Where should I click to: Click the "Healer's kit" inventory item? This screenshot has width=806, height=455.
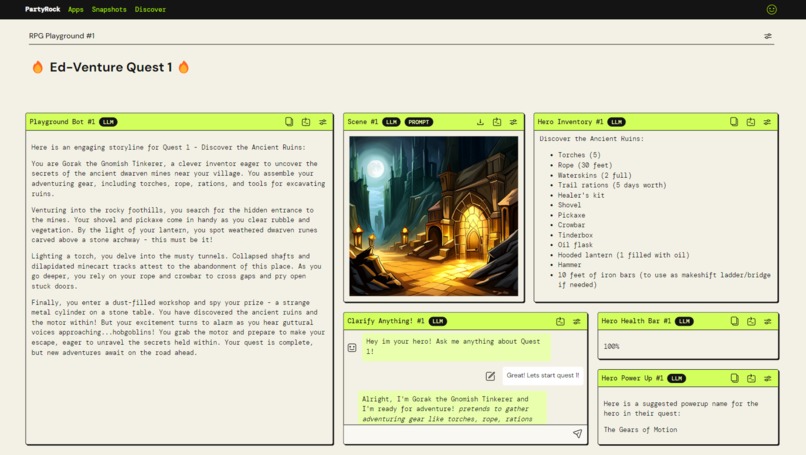[581, 195]
